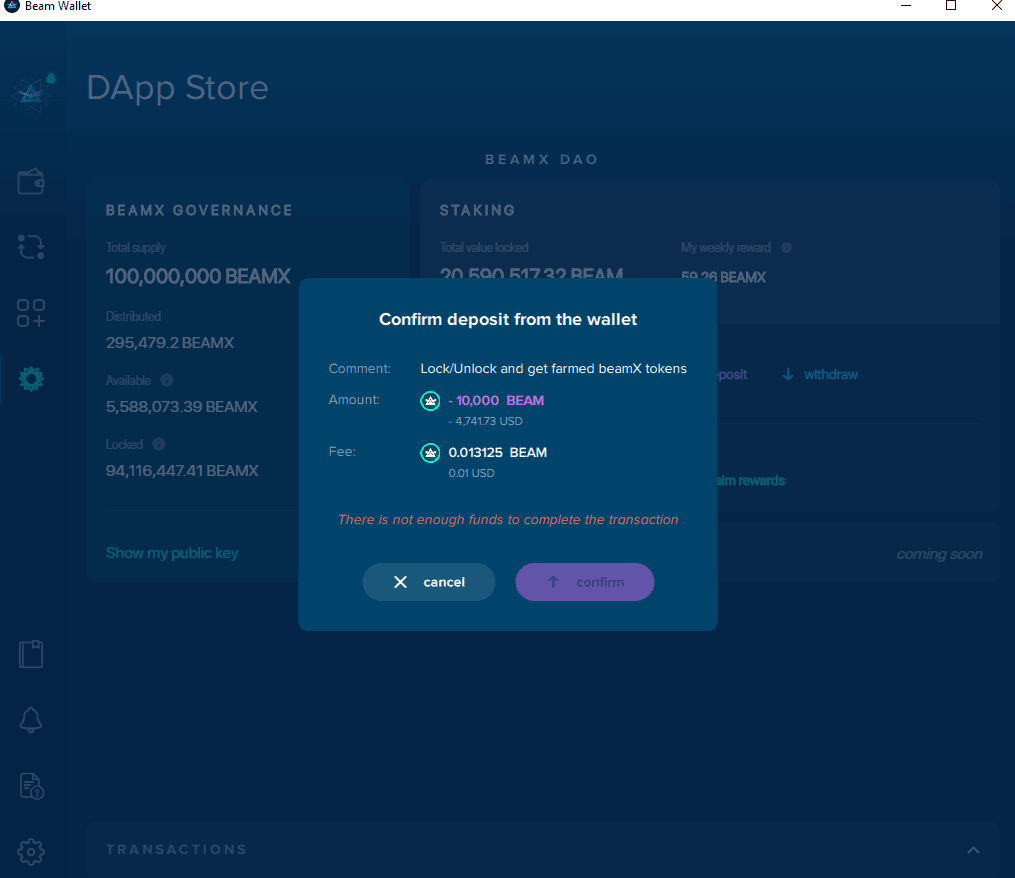
Task: Open the help document sidebar icon
Action: (31, 786)
